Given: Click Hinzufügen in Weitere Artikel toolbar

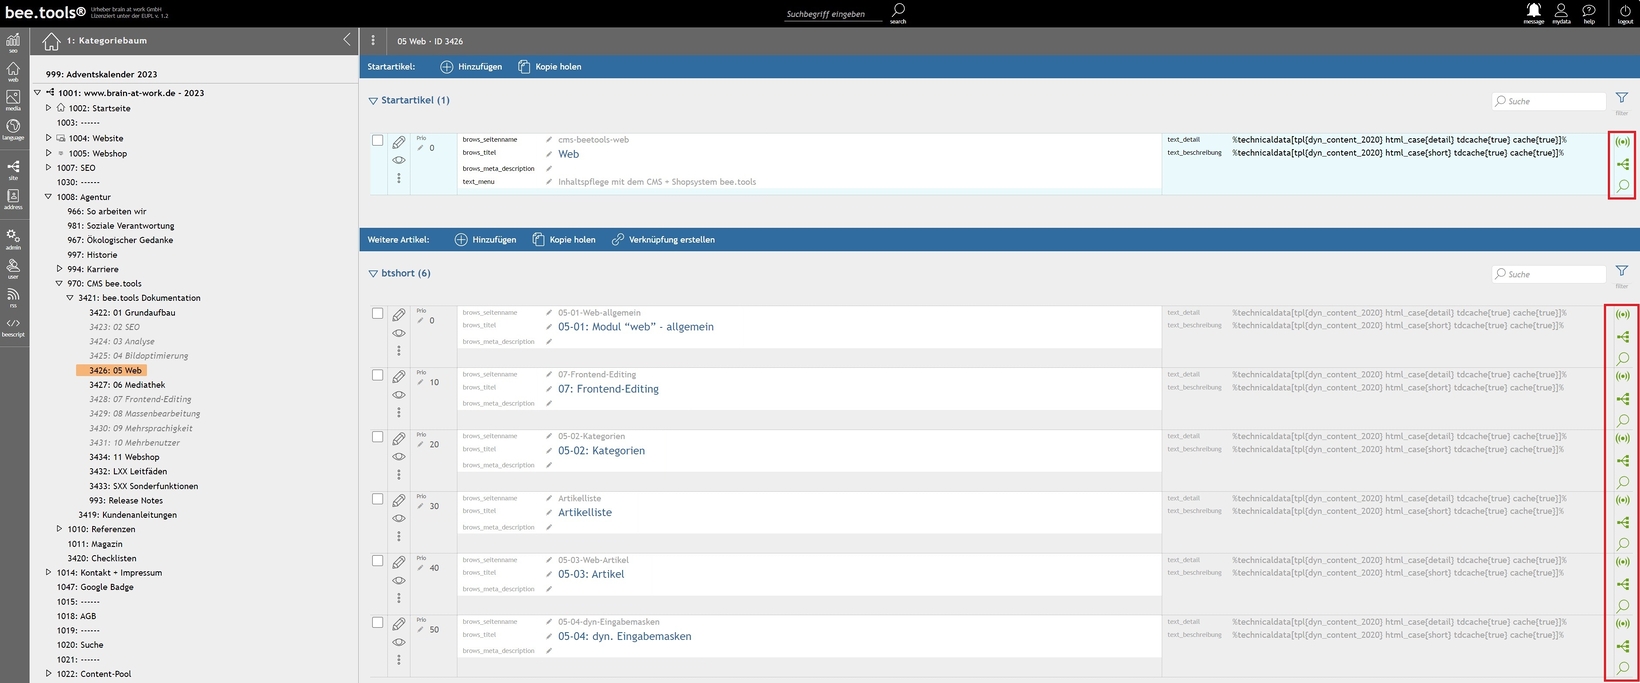Looking at the screenshot, I should pos(485,239).
